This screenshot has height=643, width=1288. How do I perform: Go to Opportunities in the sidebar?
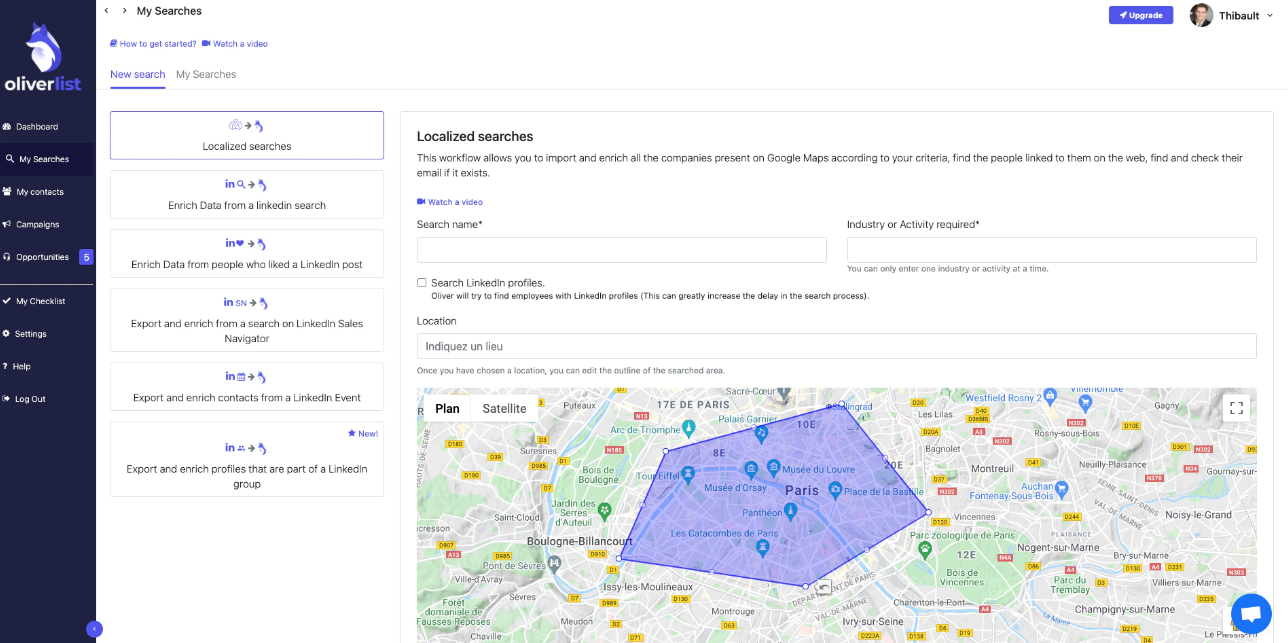[42, 257]
